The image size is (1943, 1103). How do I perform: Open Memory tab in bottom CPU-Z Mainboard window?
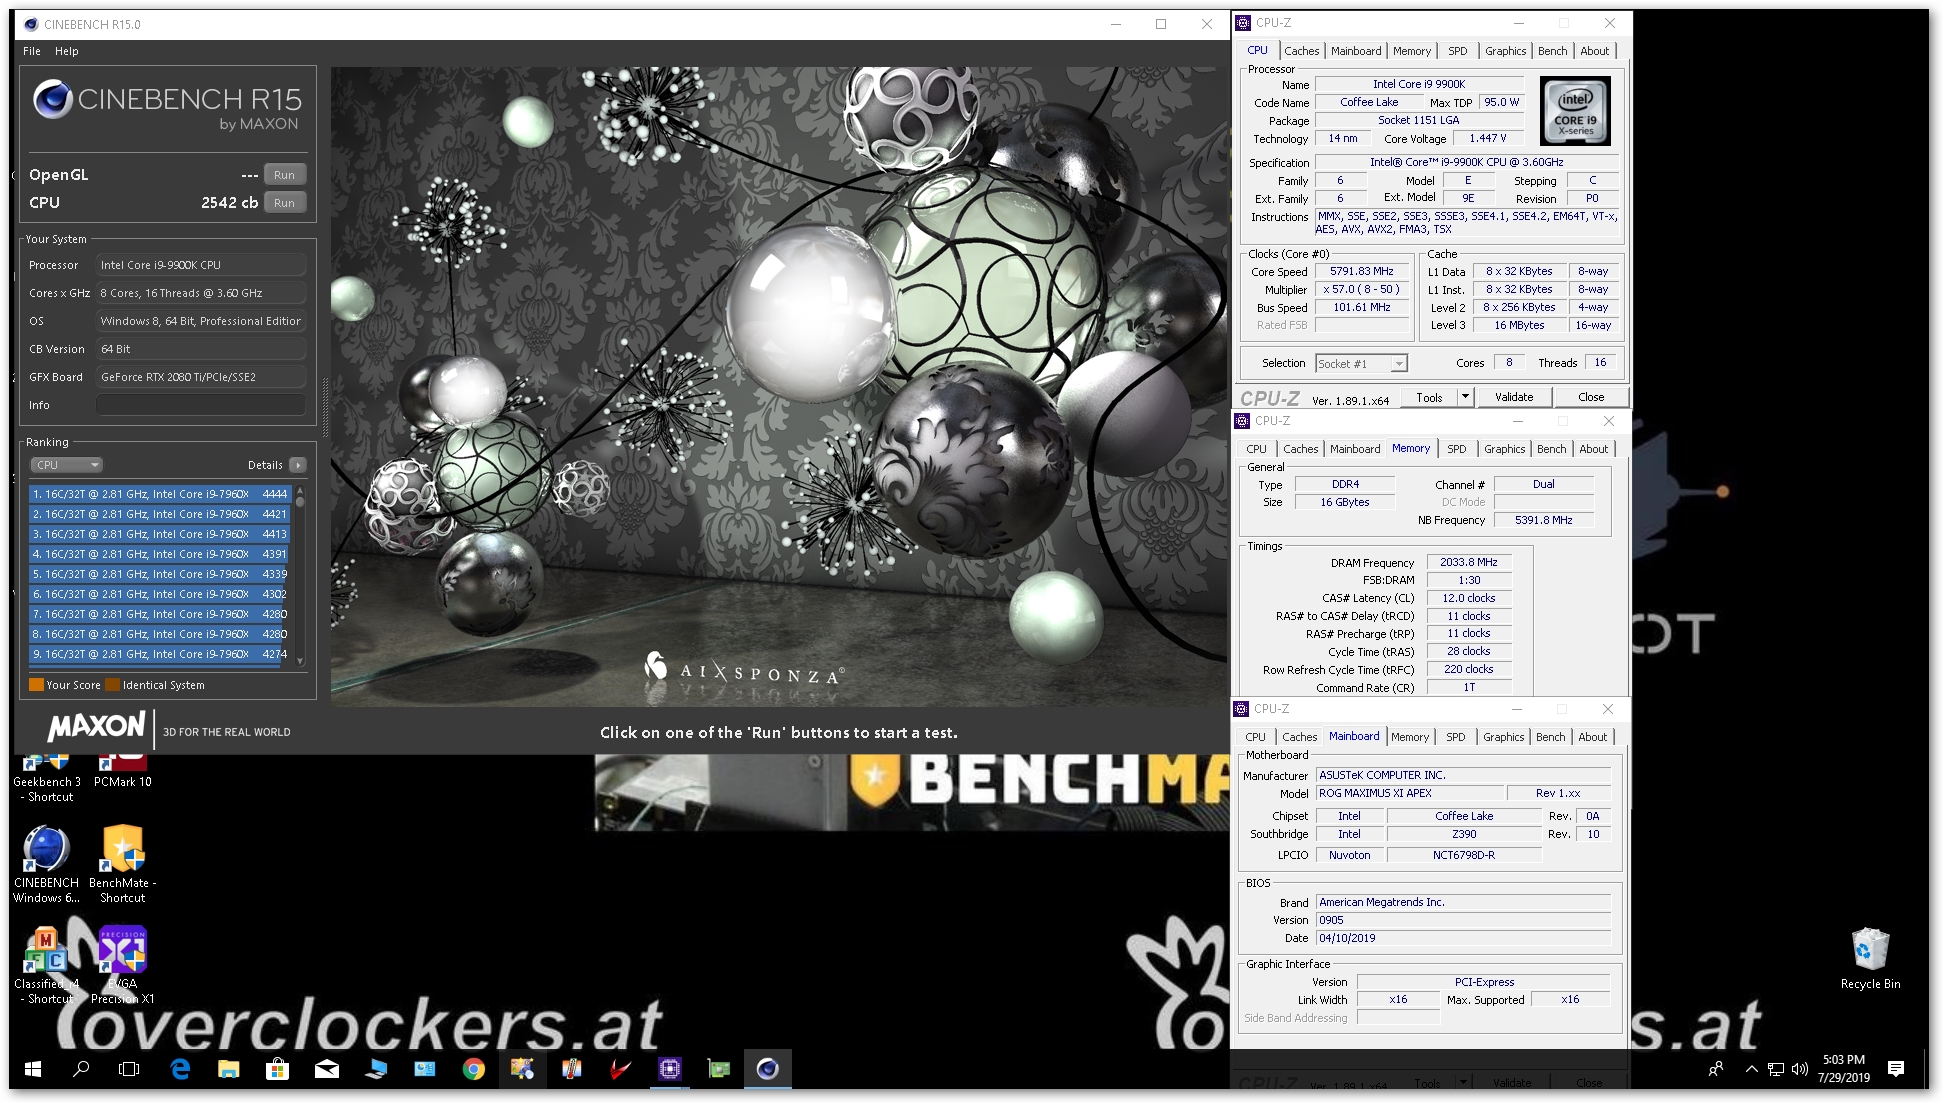1409,737
